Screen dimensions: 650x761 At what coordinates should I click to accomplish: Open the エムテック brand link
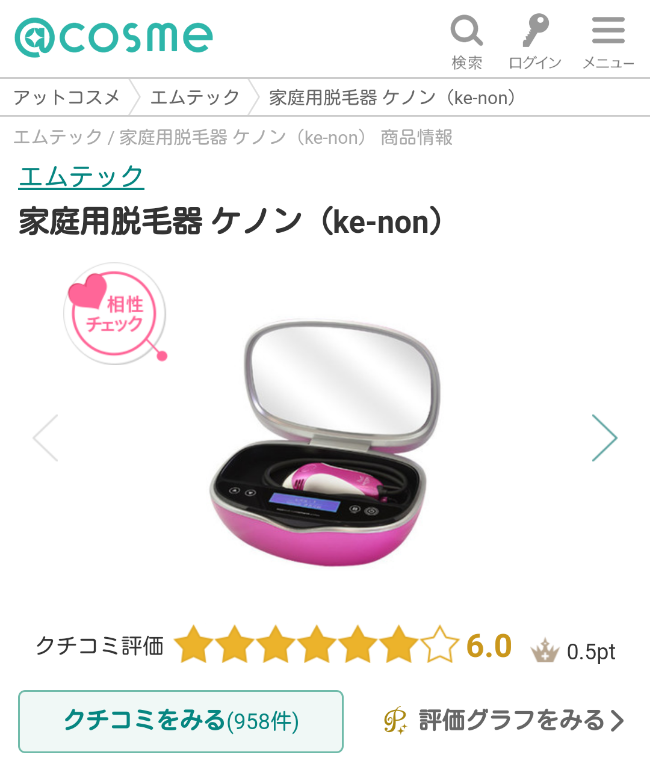point(81,176)
